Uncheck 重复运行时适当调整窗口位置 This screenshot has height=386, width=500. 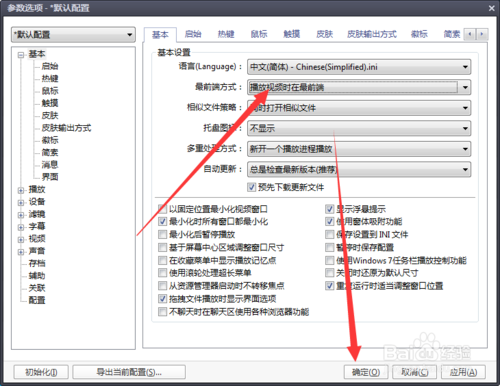(329, 286)
